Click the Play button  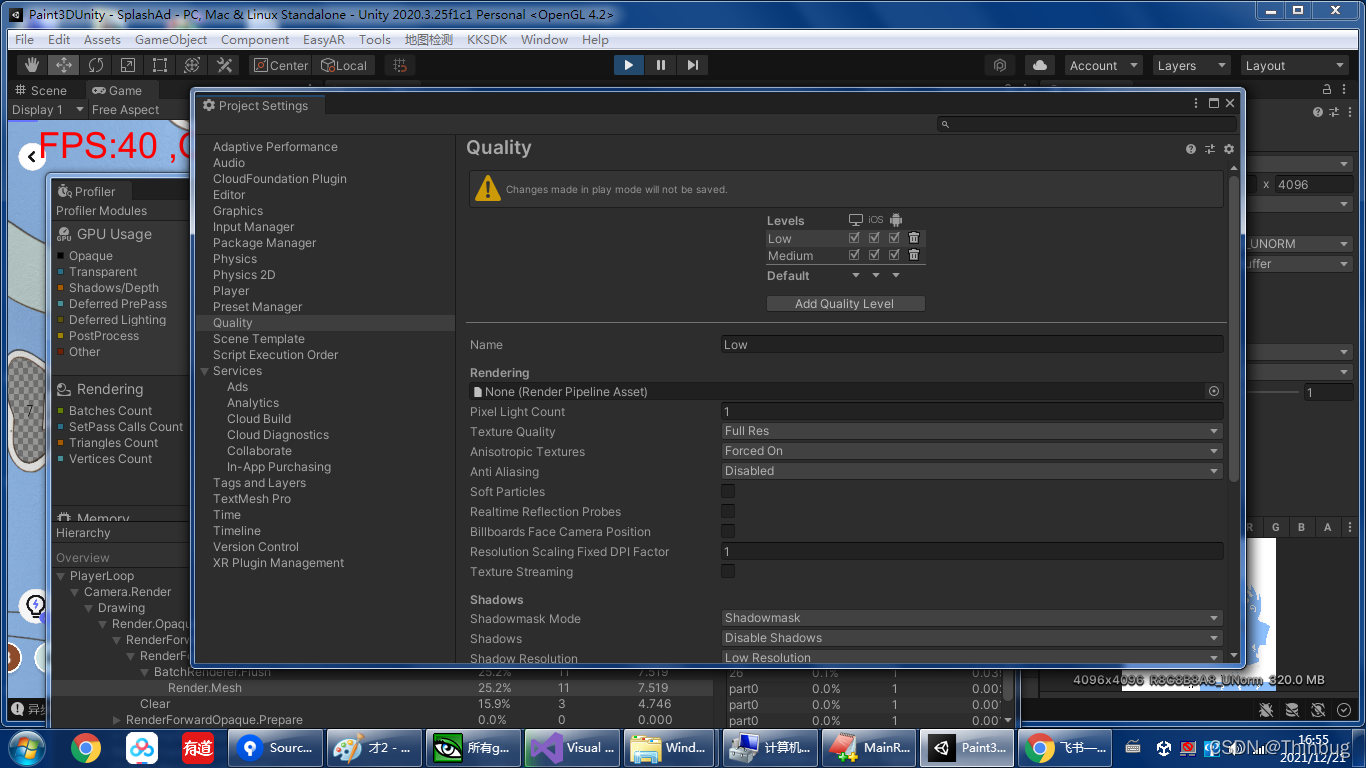(628, 65)
